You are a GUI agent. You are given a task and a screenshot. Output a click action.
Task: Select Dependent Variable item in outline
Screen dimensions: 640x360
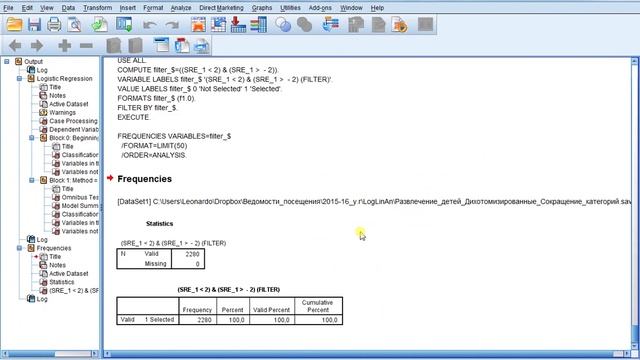click(73, 129)
